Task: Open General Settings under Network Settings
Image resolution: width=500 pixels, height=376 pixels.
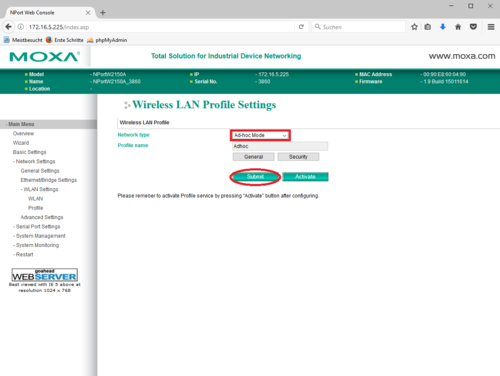Action: click(x=40, y=171)
